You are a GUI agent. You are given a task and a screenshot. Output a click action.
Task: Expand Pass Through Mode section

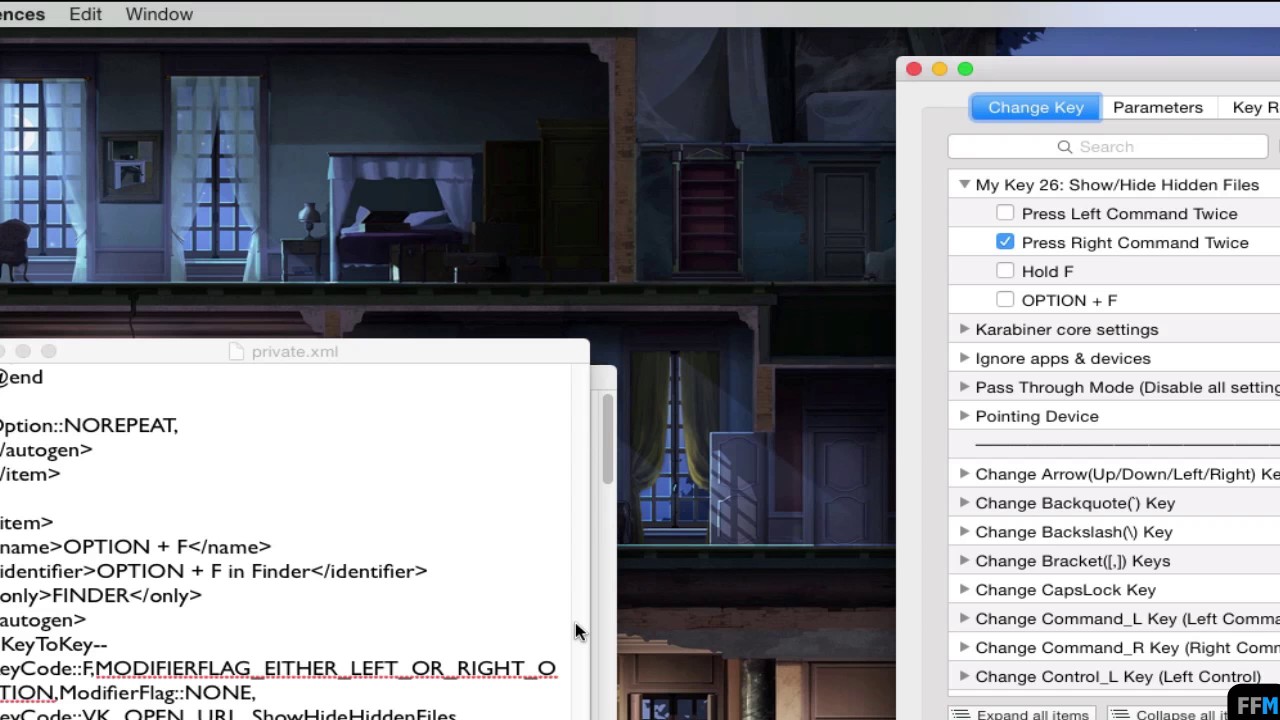964,387
